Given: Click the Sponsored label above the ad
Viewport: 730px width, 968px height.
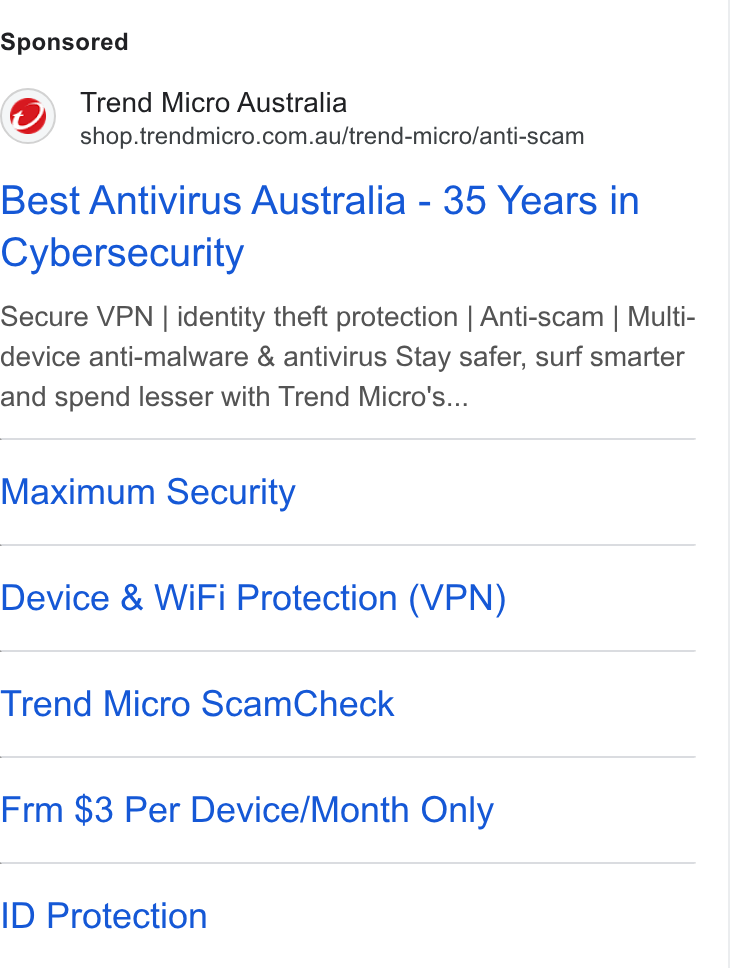Looking at the screenshot, I should pos(64,42).
